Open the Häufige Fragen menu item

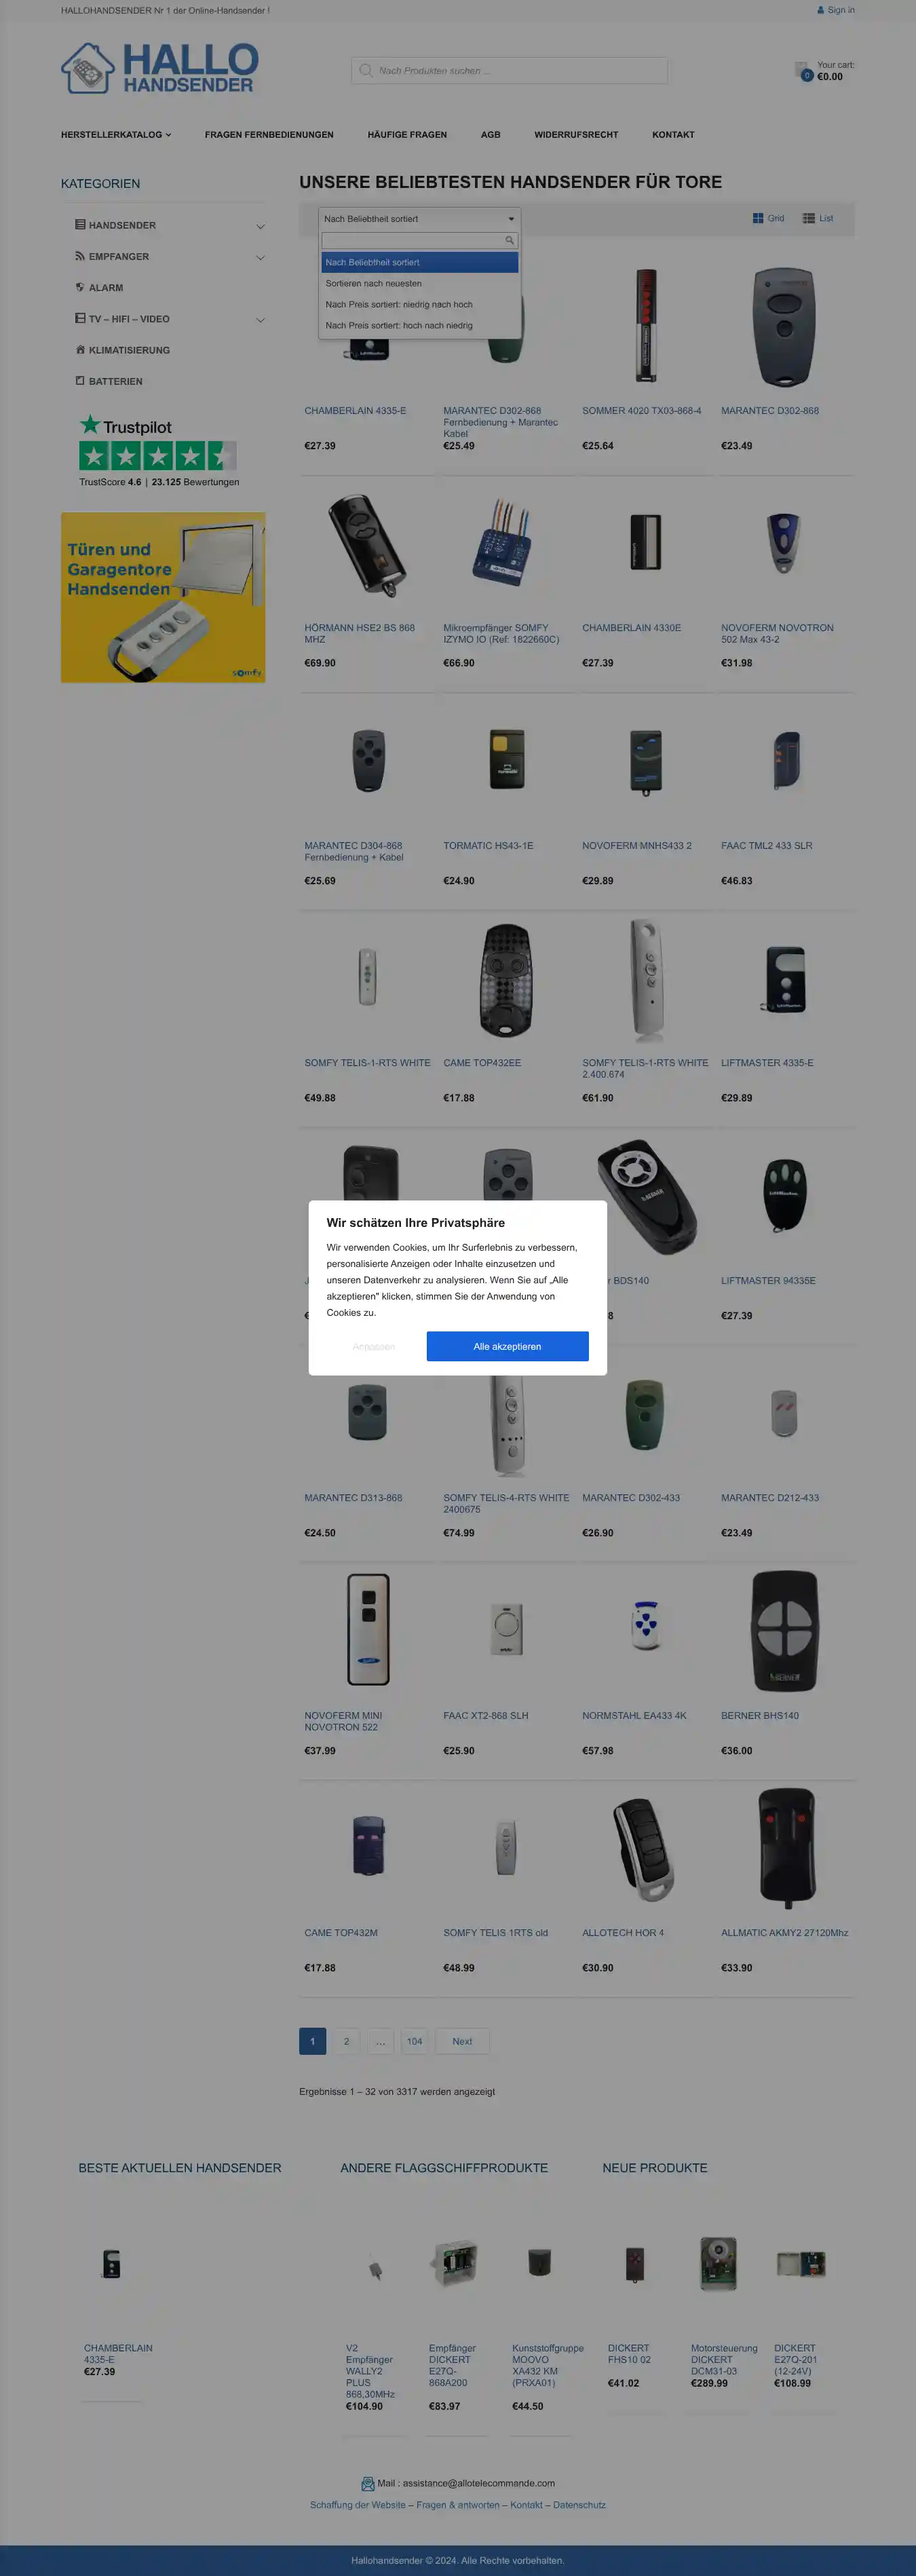[407, 134]
